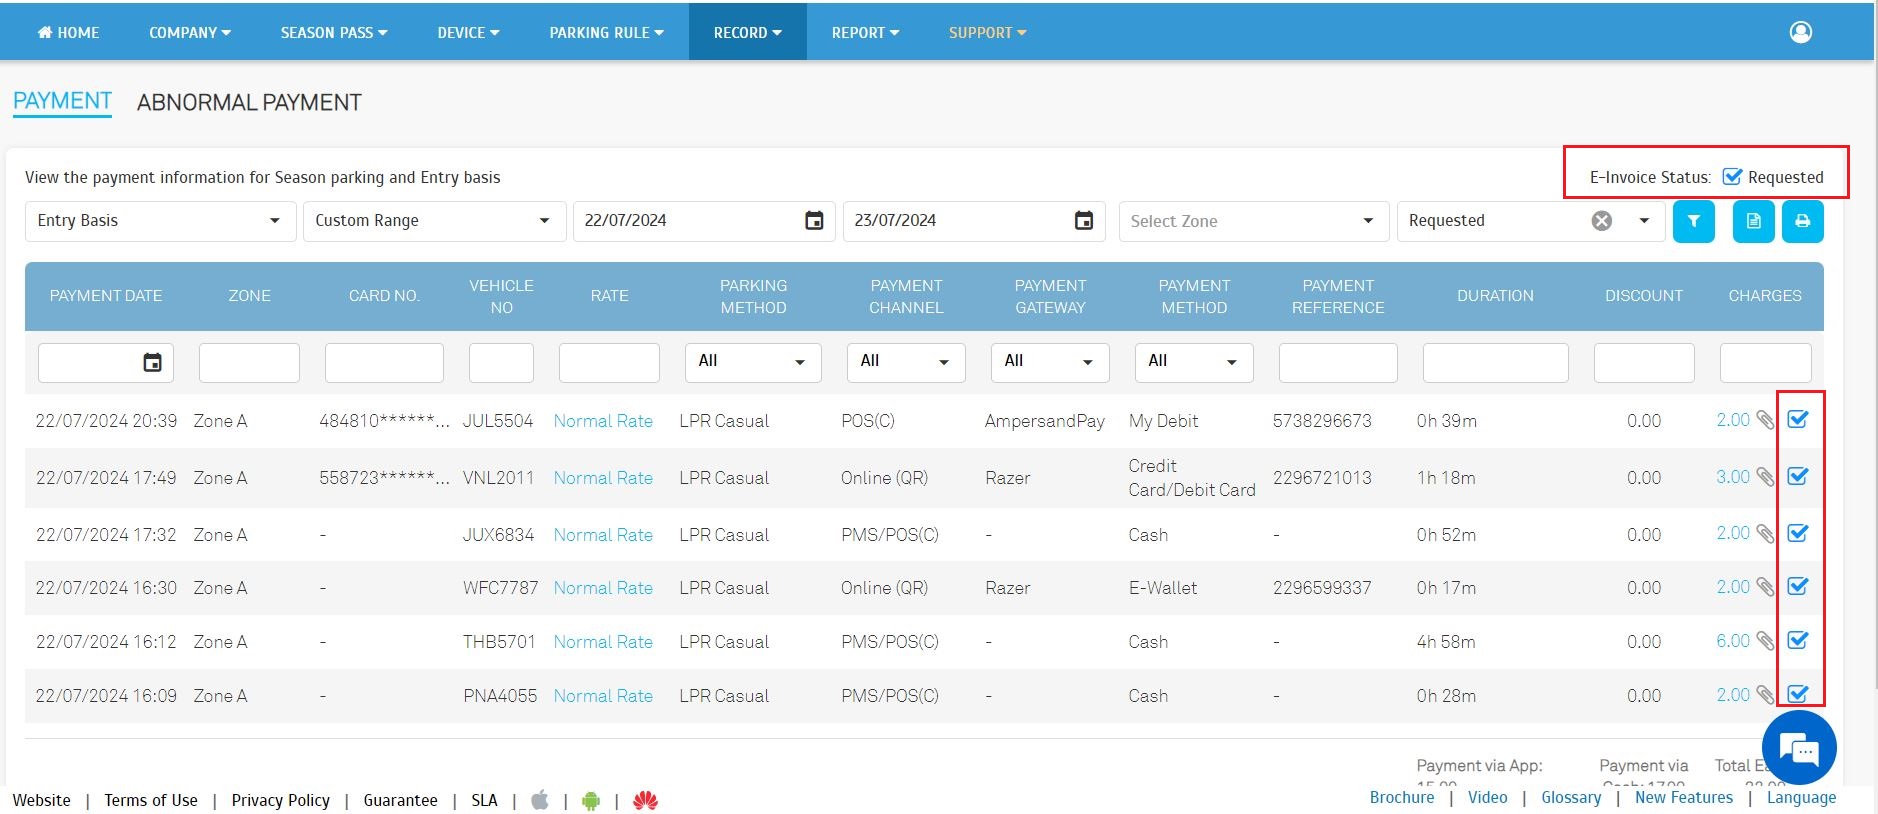Open the Parking Method All filter
Image resolution: width=1878 pixels, height=814 pixels.
coord(753,362)
